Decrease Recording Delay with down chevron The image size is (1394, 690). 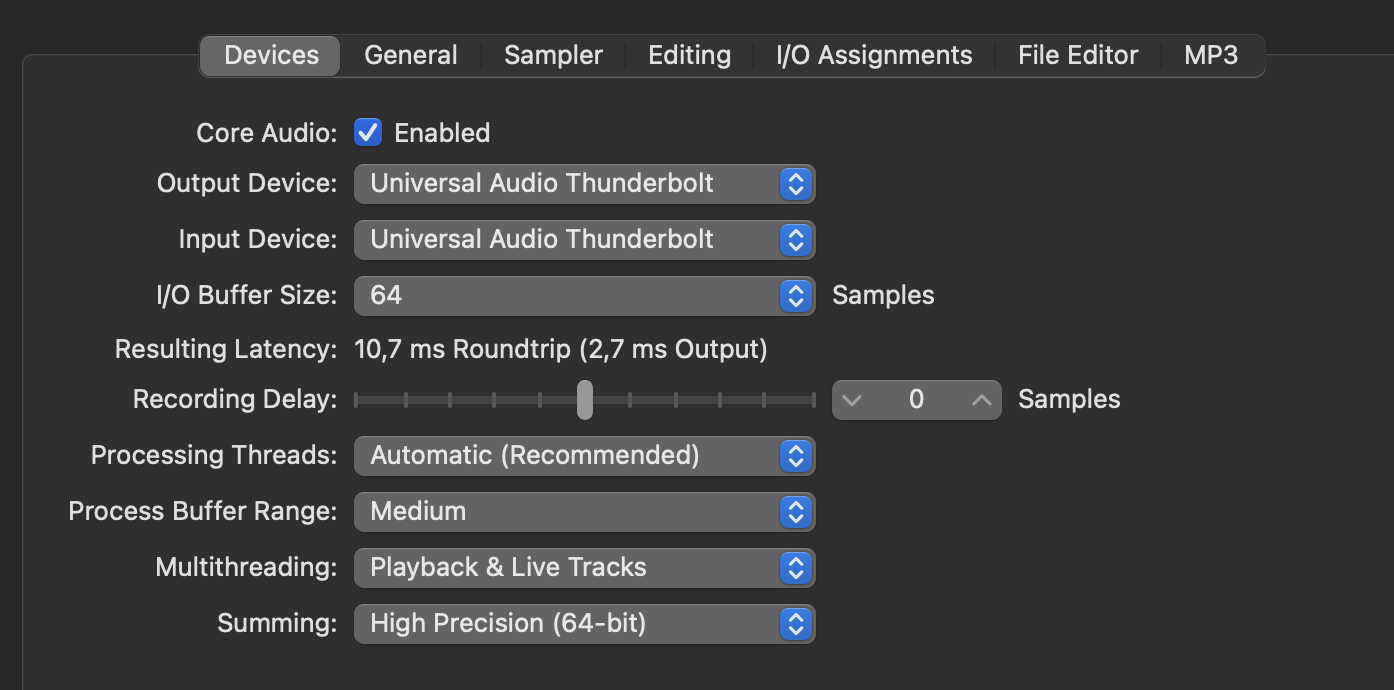(852, 400)
